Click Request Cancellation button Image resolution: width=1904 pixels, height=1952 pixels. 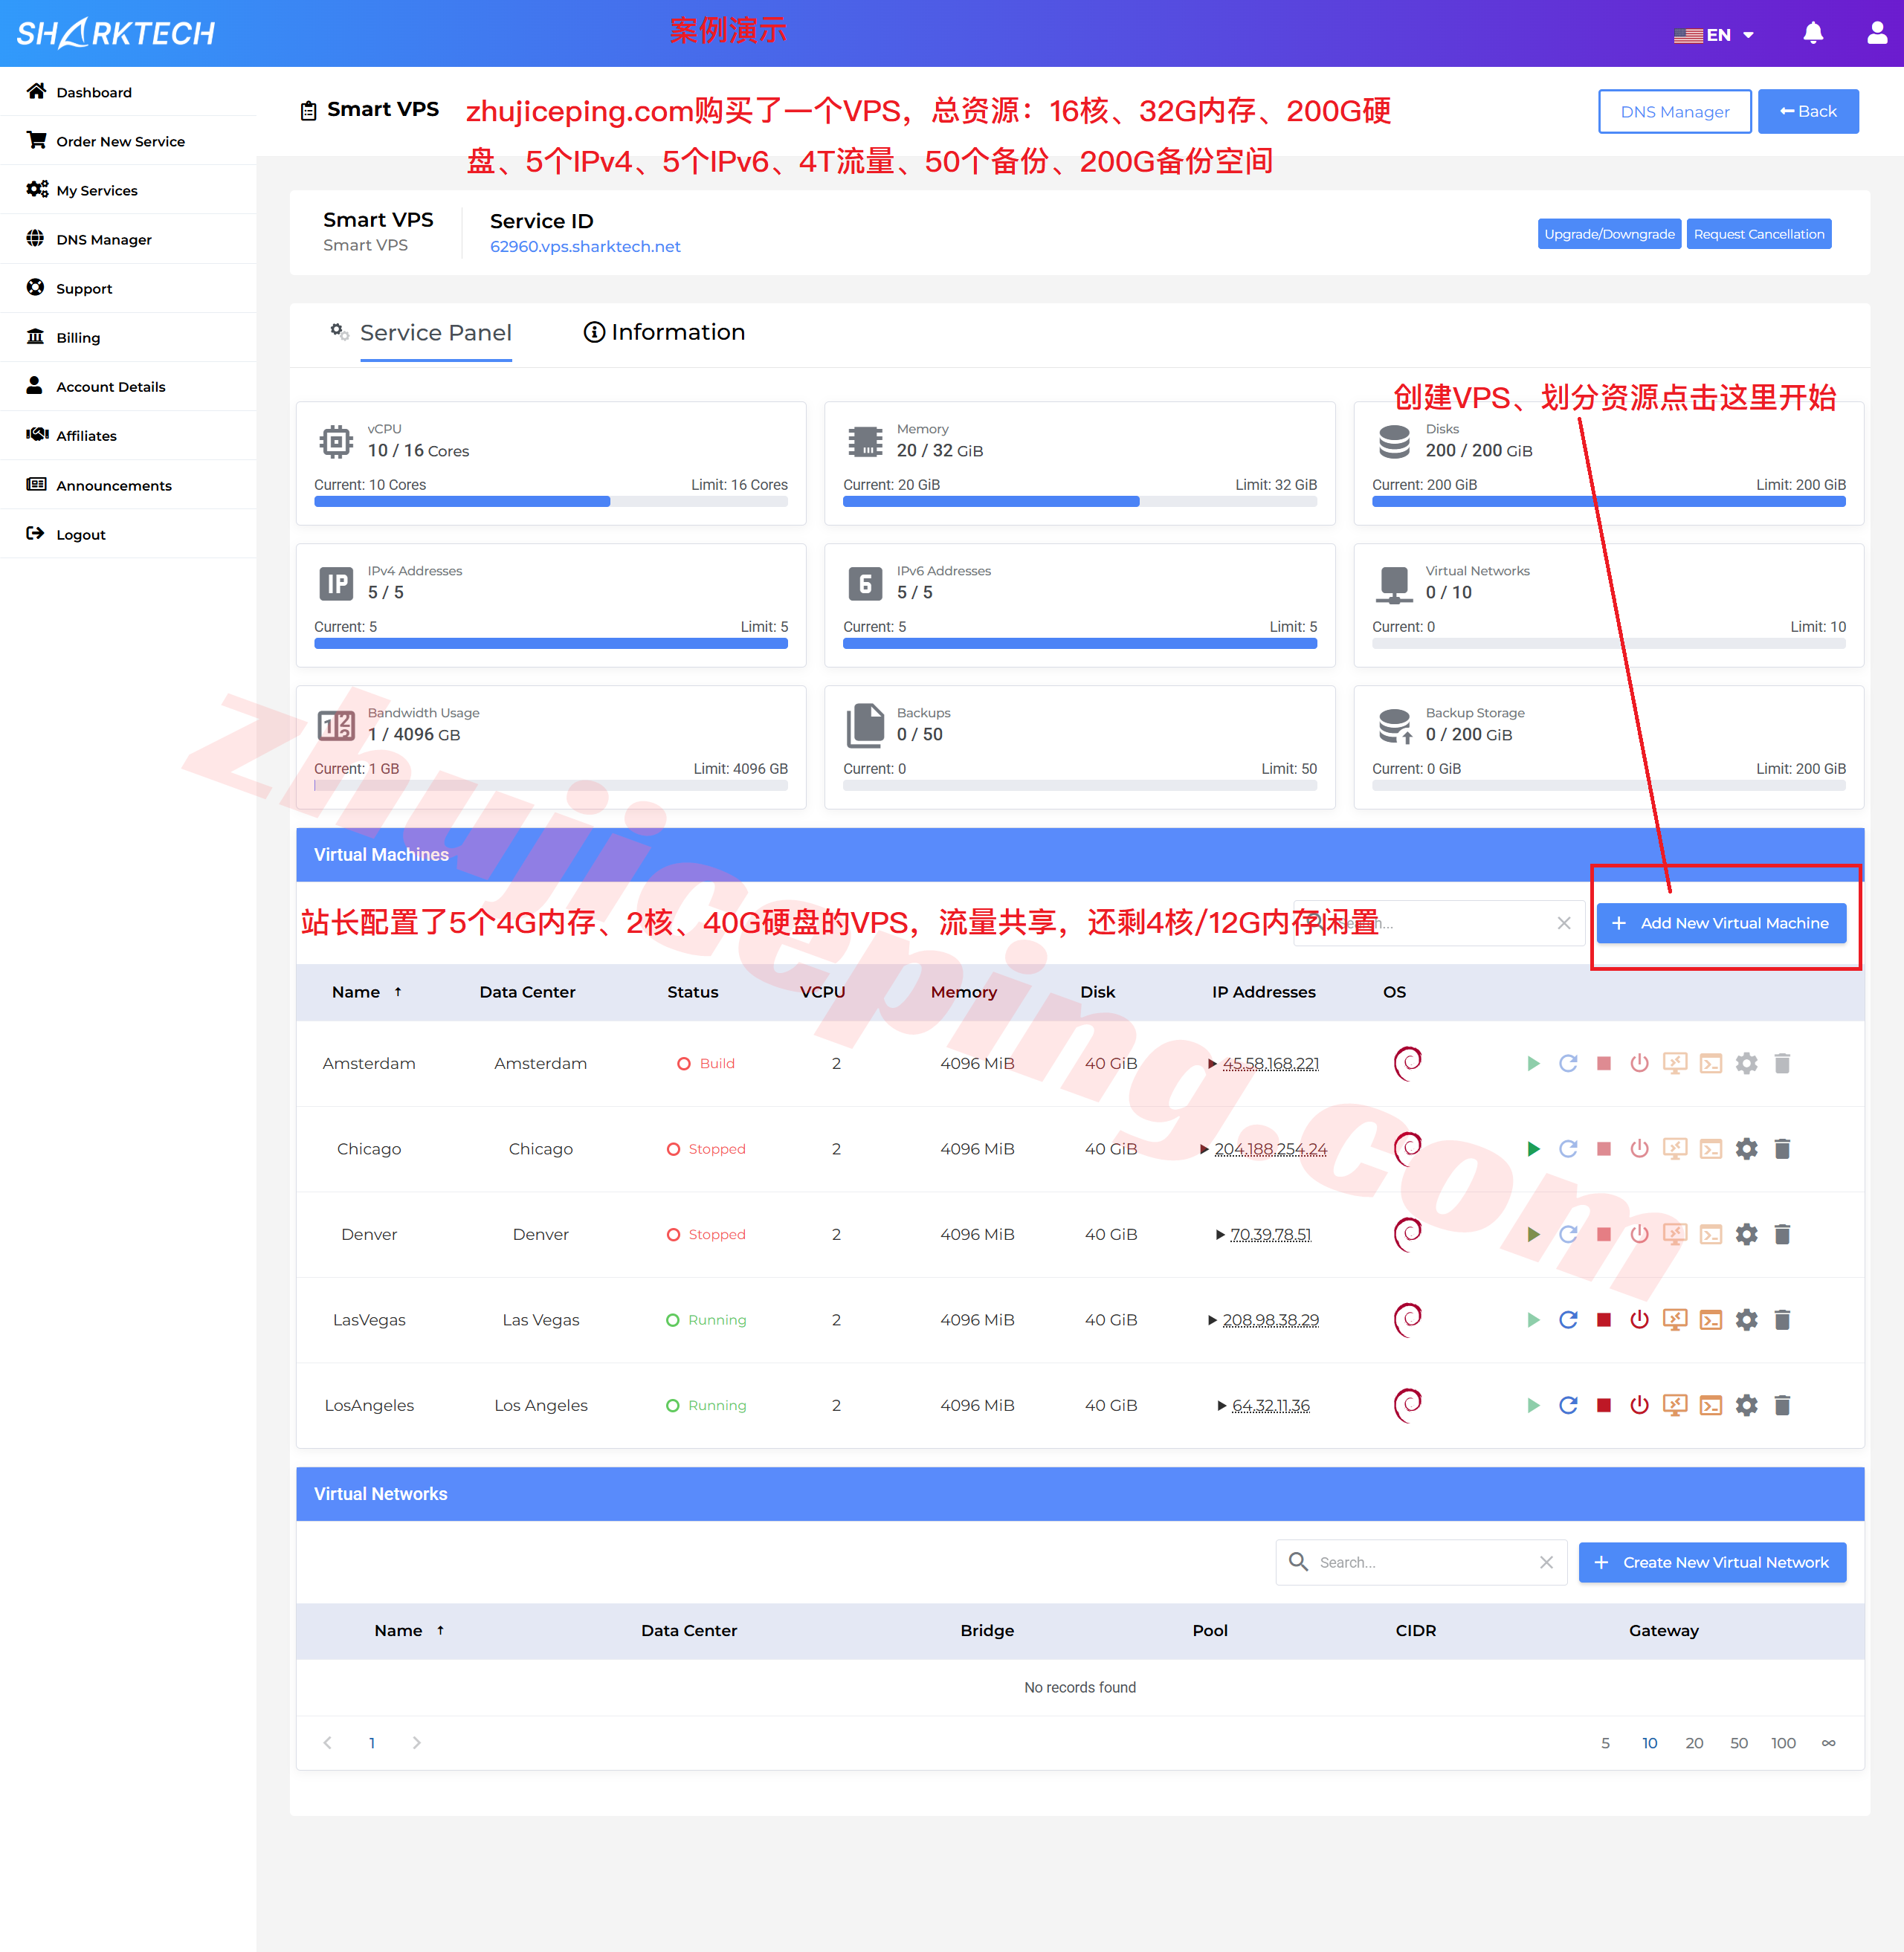point(1758,234)
